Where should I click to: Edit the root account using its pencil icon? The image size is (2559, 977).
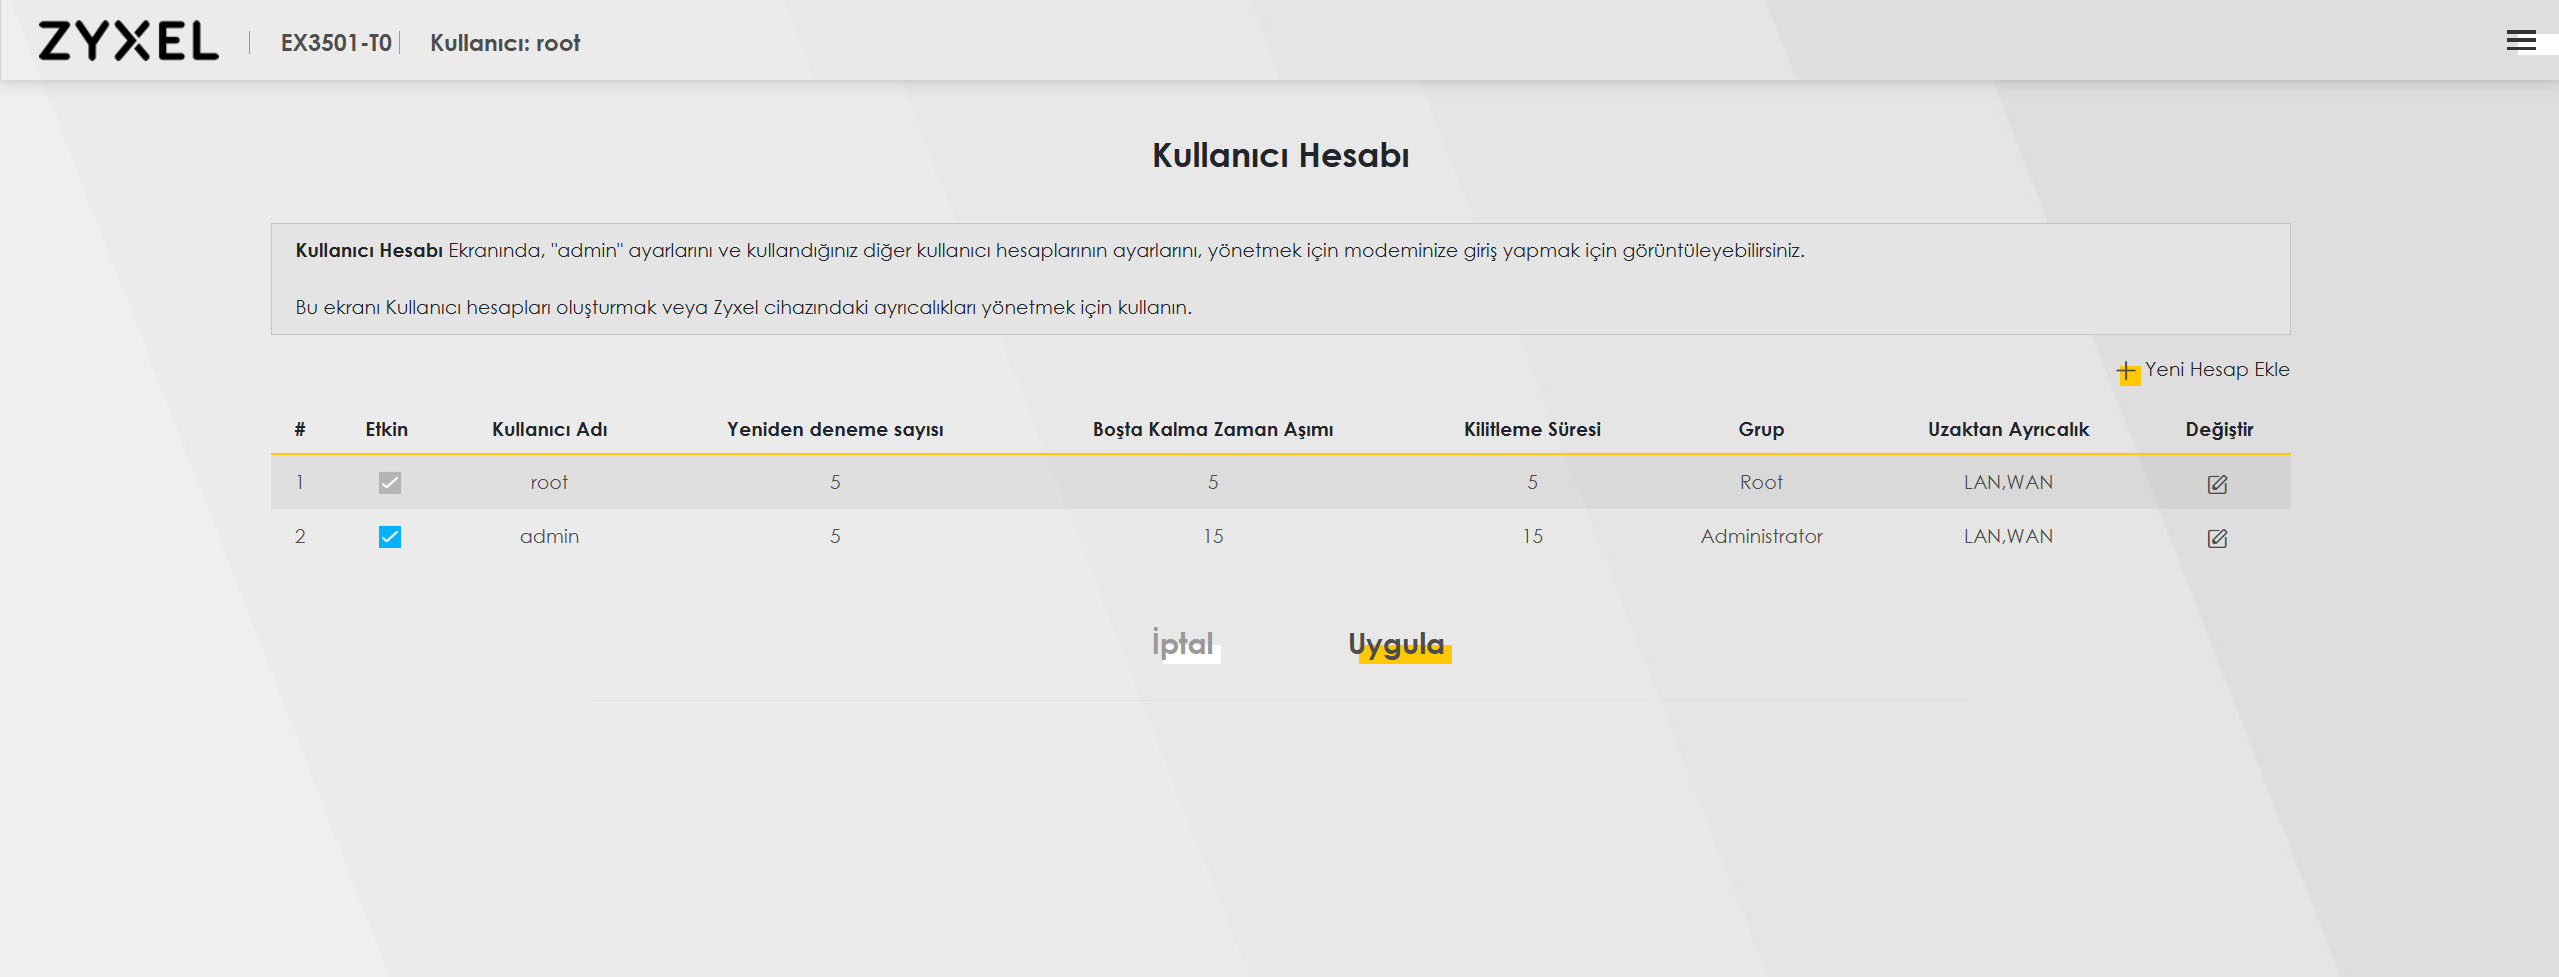2217,484
